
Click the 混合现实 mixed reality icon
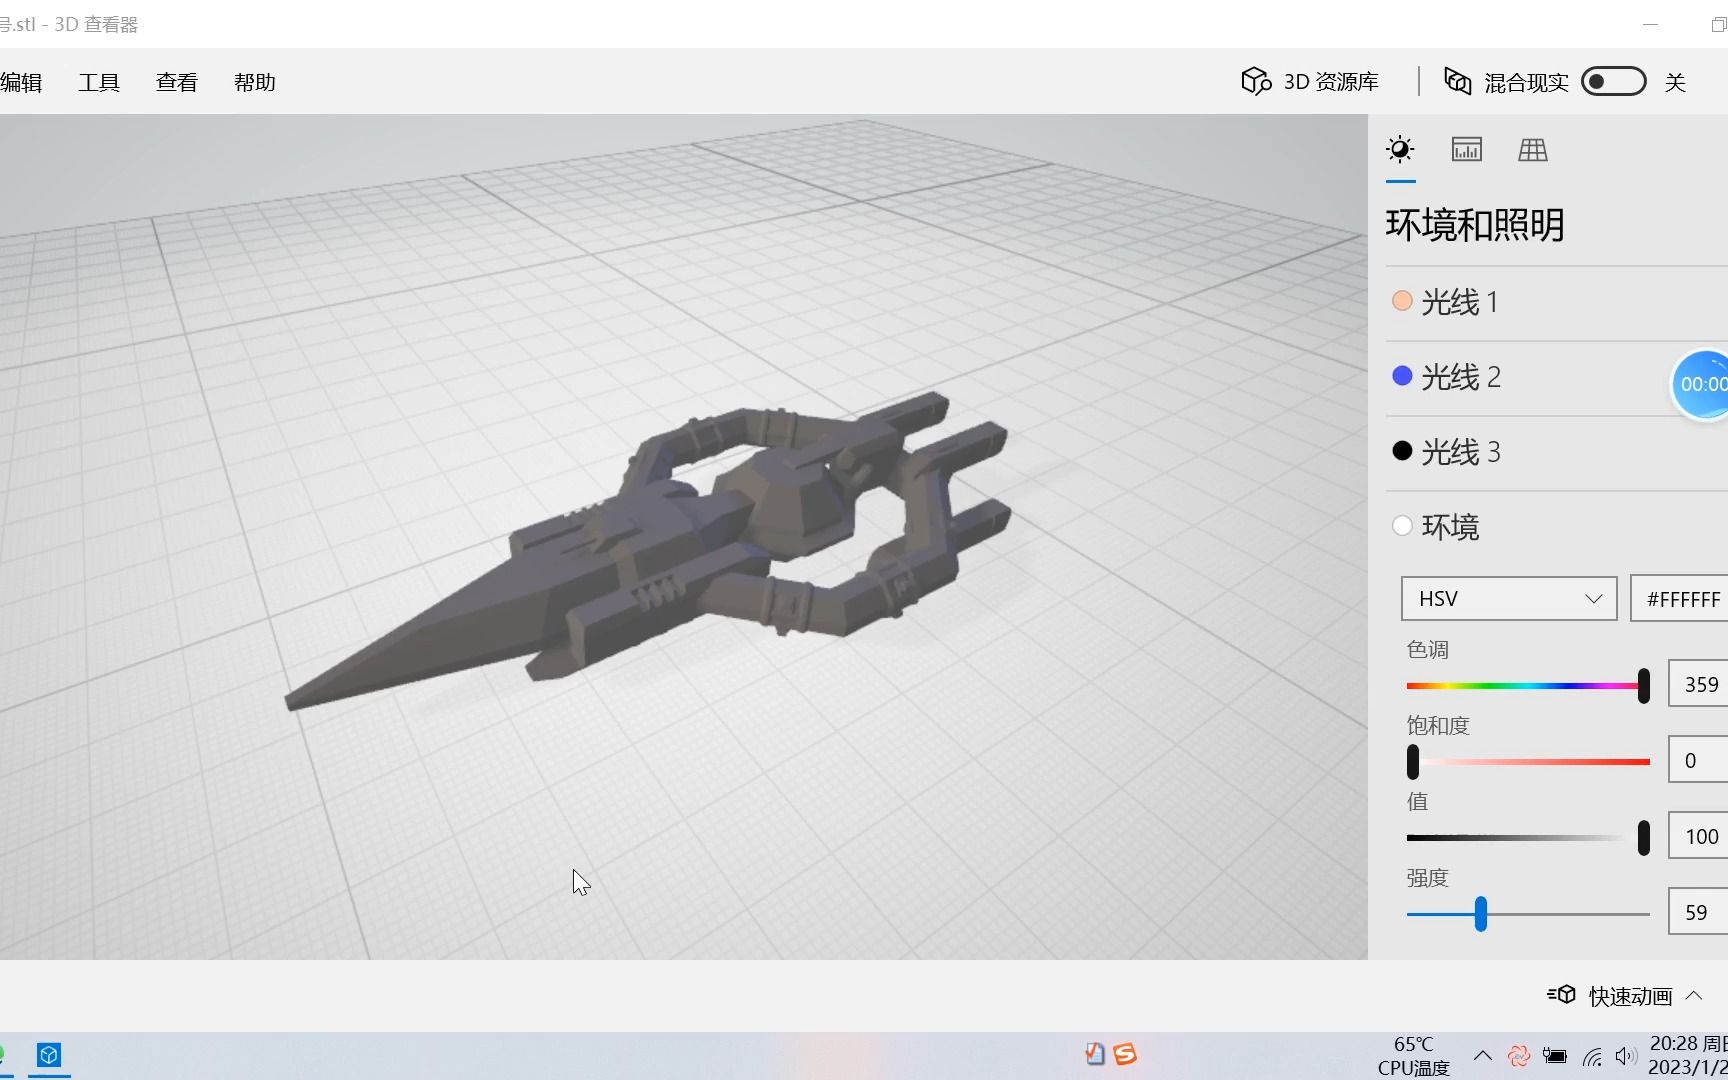point(1458,81)
